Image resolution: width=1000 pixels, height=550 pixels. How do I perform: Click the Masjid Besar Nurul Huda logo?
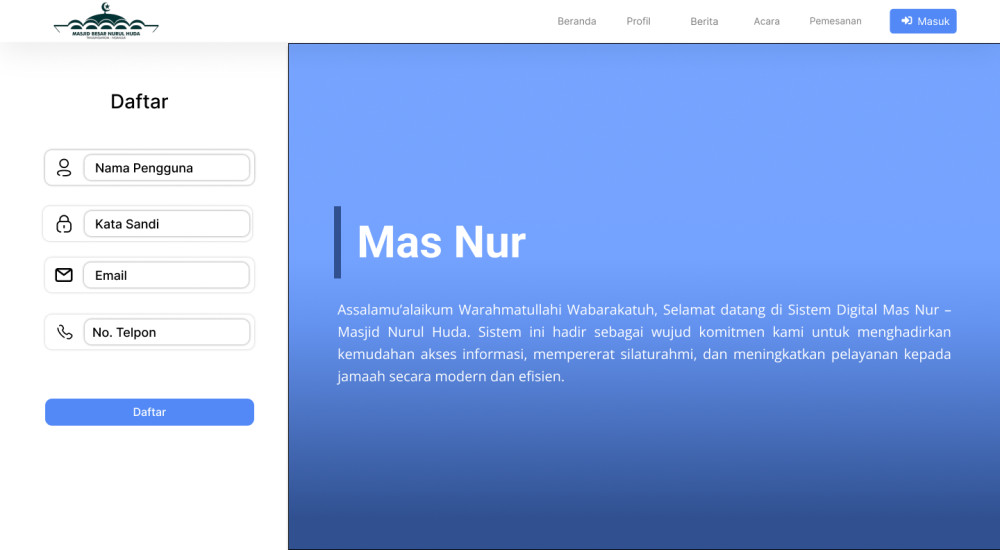pyautogui.click(x=106, y=21)
